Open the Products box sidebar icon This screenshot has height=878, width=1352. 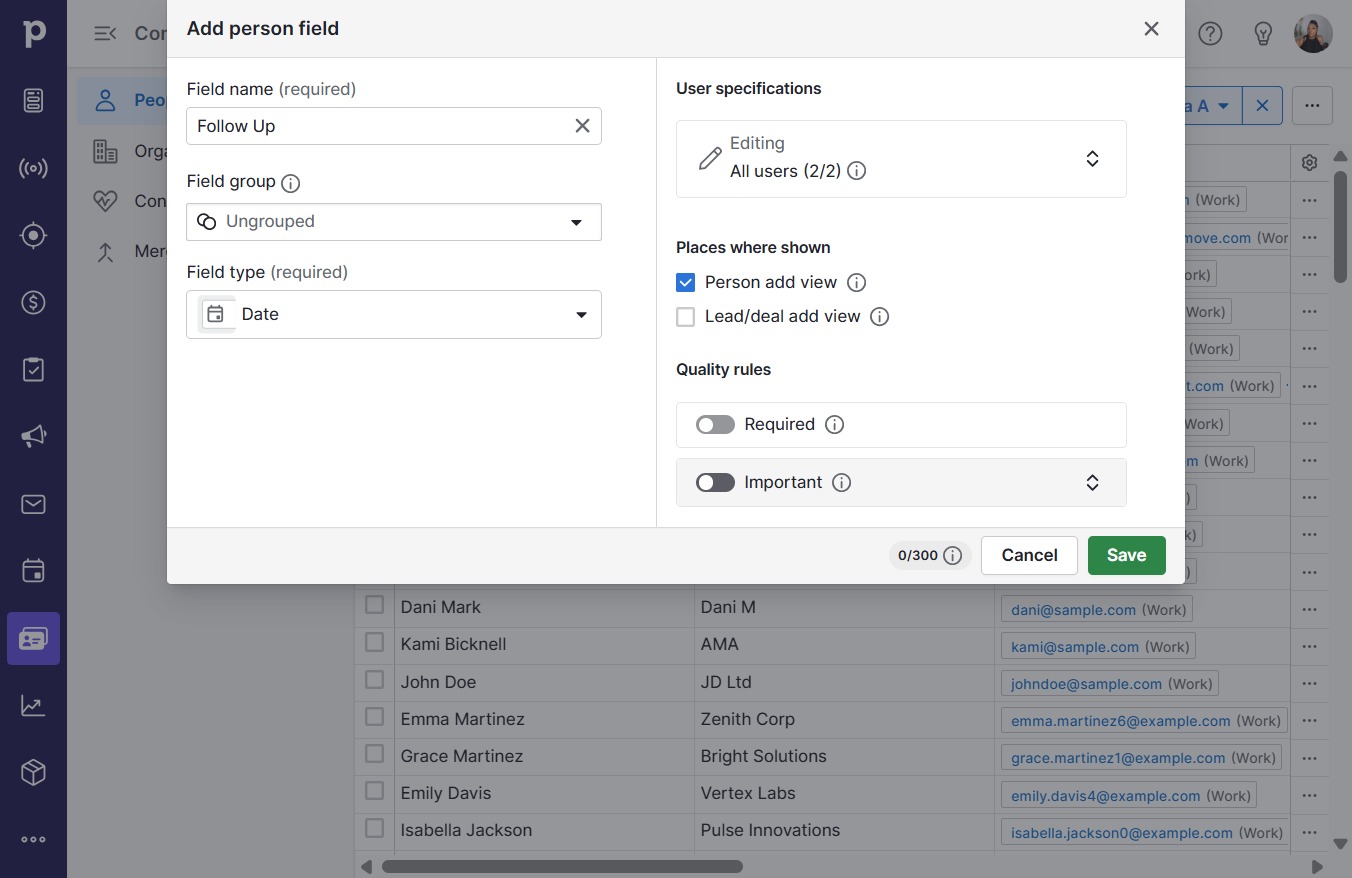click(x=33, y=772)
